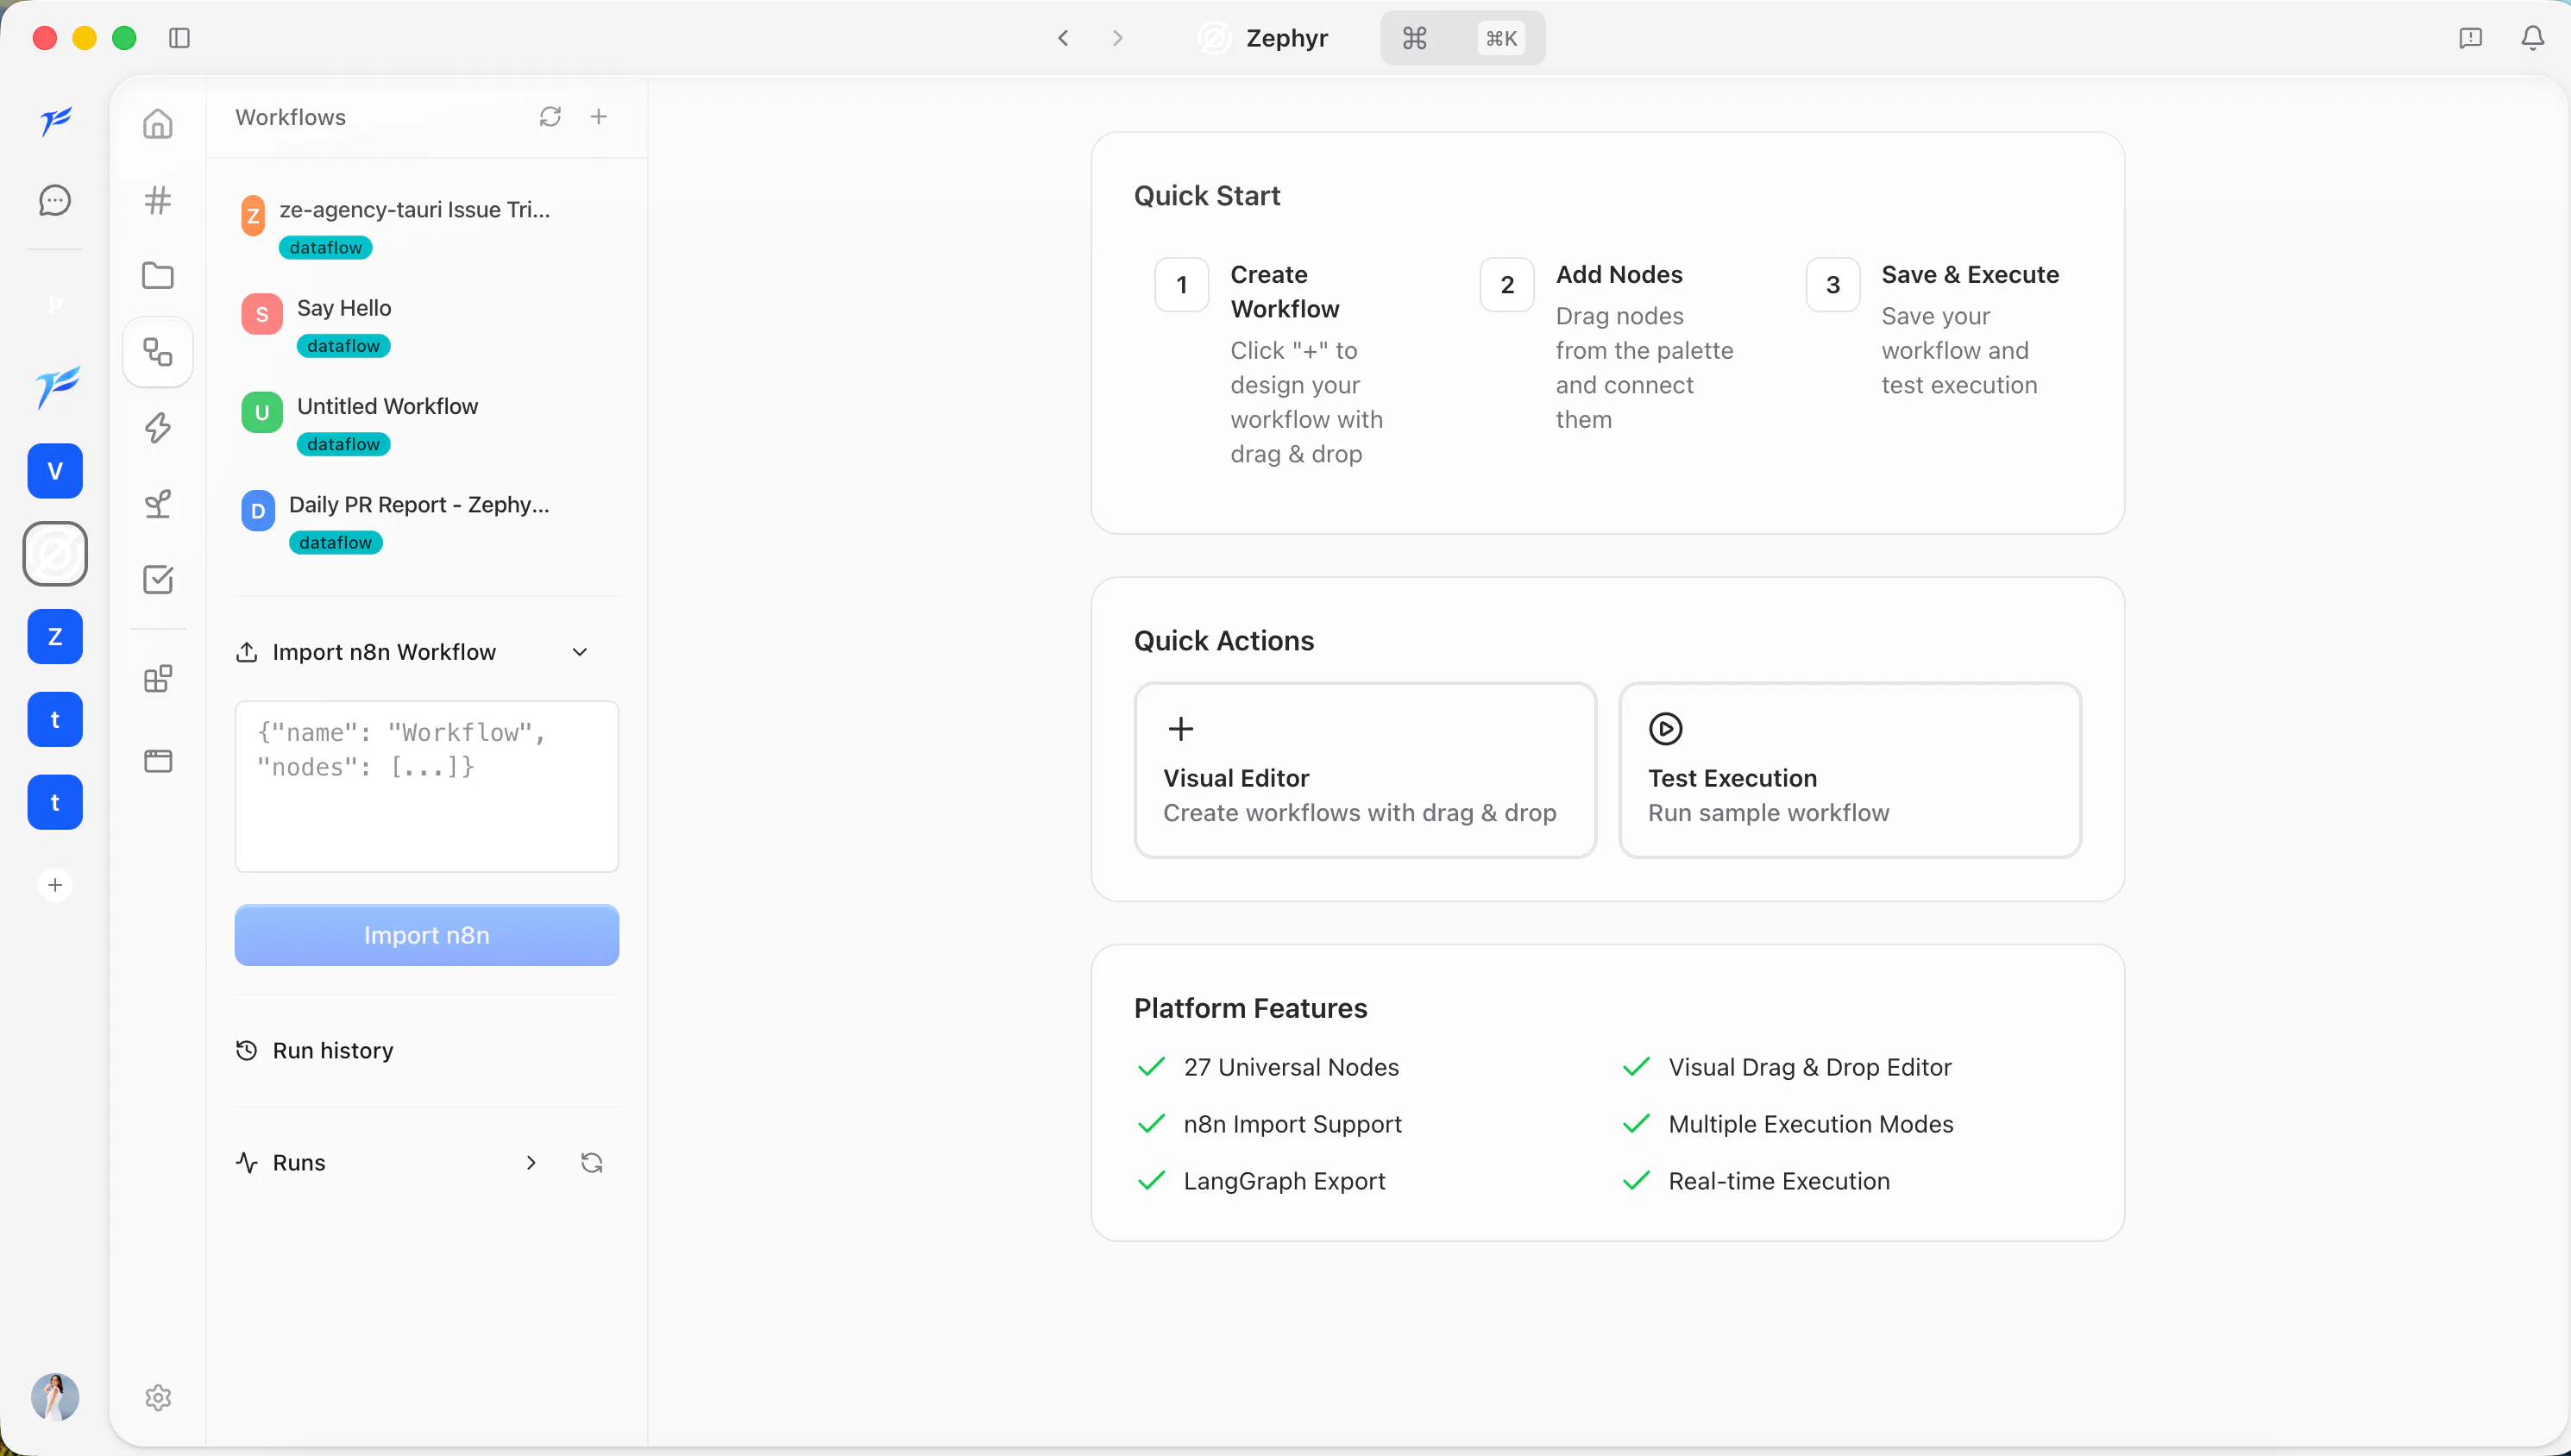Open the feedback message icon
The image size is (2571, 1456).
(2470, 38)
